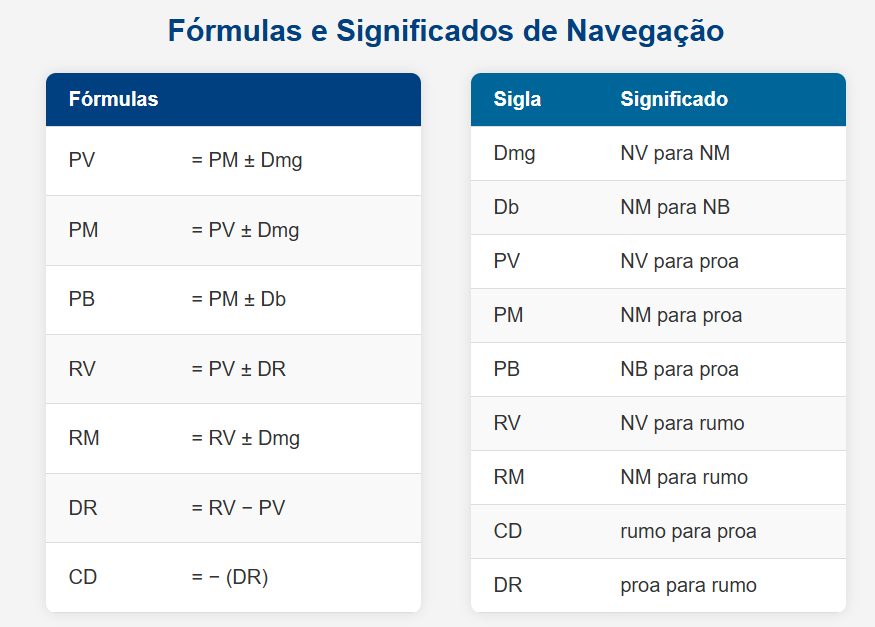Click the meaning NM para NB
This screenshot has width=875, height=627.
pos(675,208)
